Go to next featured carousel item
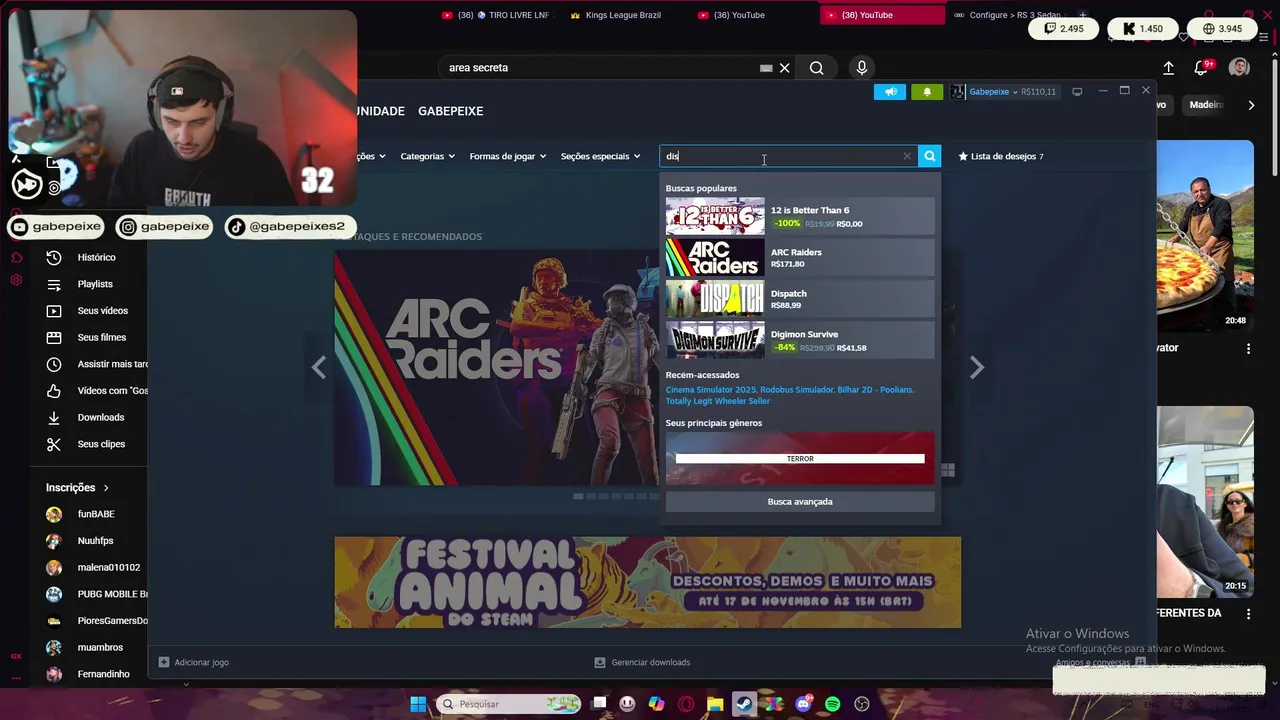 [977, 368]
